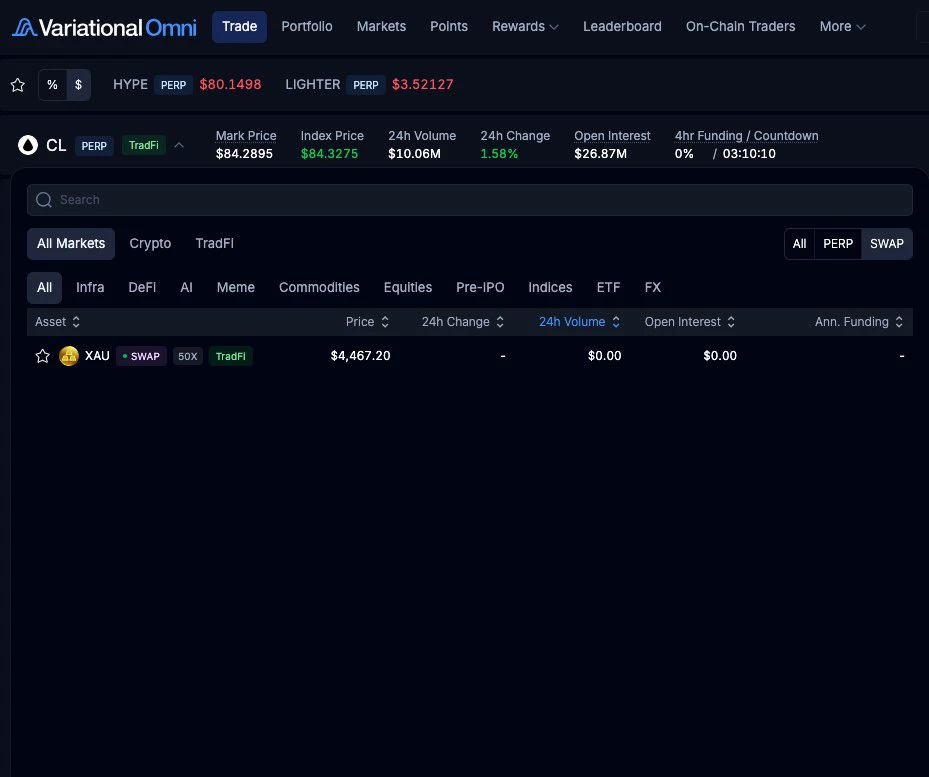Select the All category filter
929x777 pixels.
coord(44,287)
